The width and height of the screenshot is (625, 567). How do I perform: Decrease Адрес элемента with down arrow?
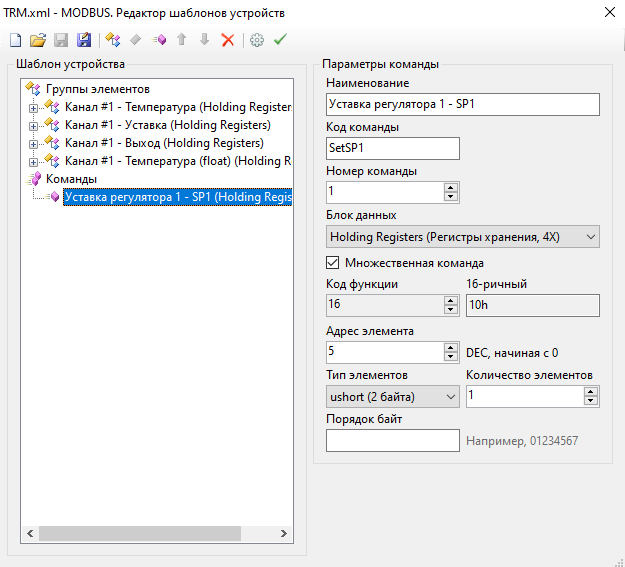[450, 357]
